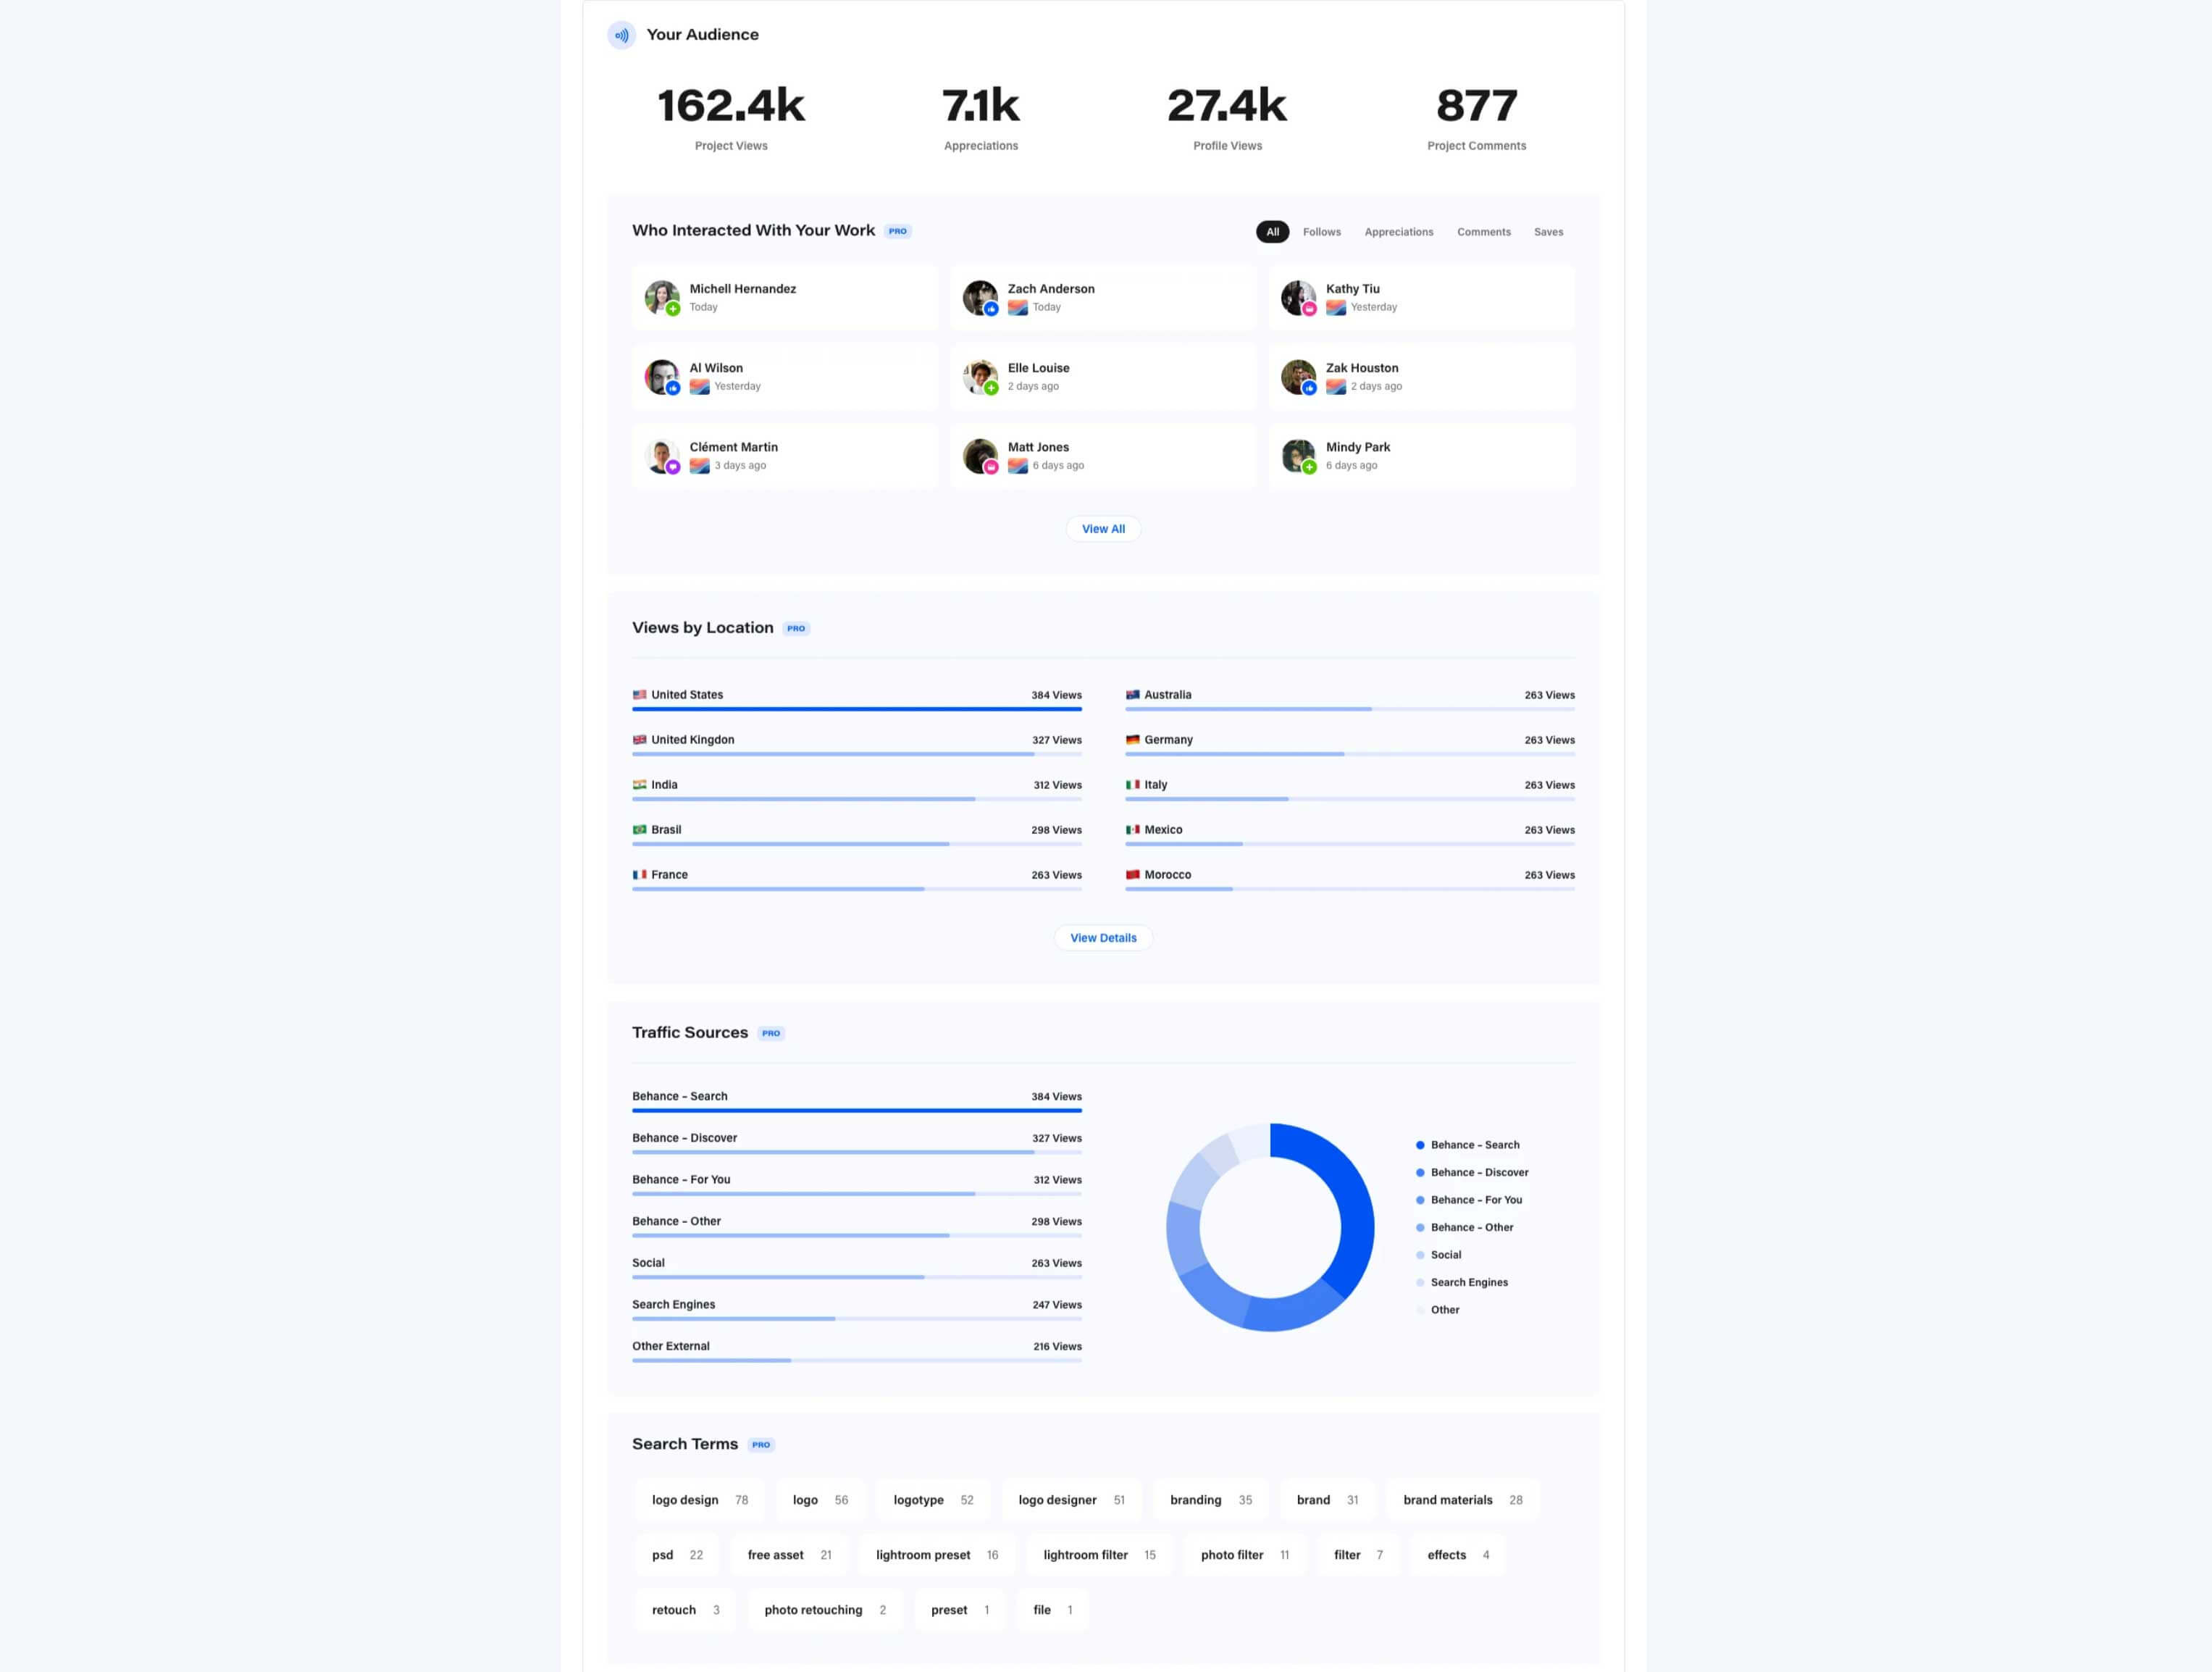Click the PRO badge next to 'Views by Location'
The height and width of the screenshot is (1672, 2212).
pos(794,627)
